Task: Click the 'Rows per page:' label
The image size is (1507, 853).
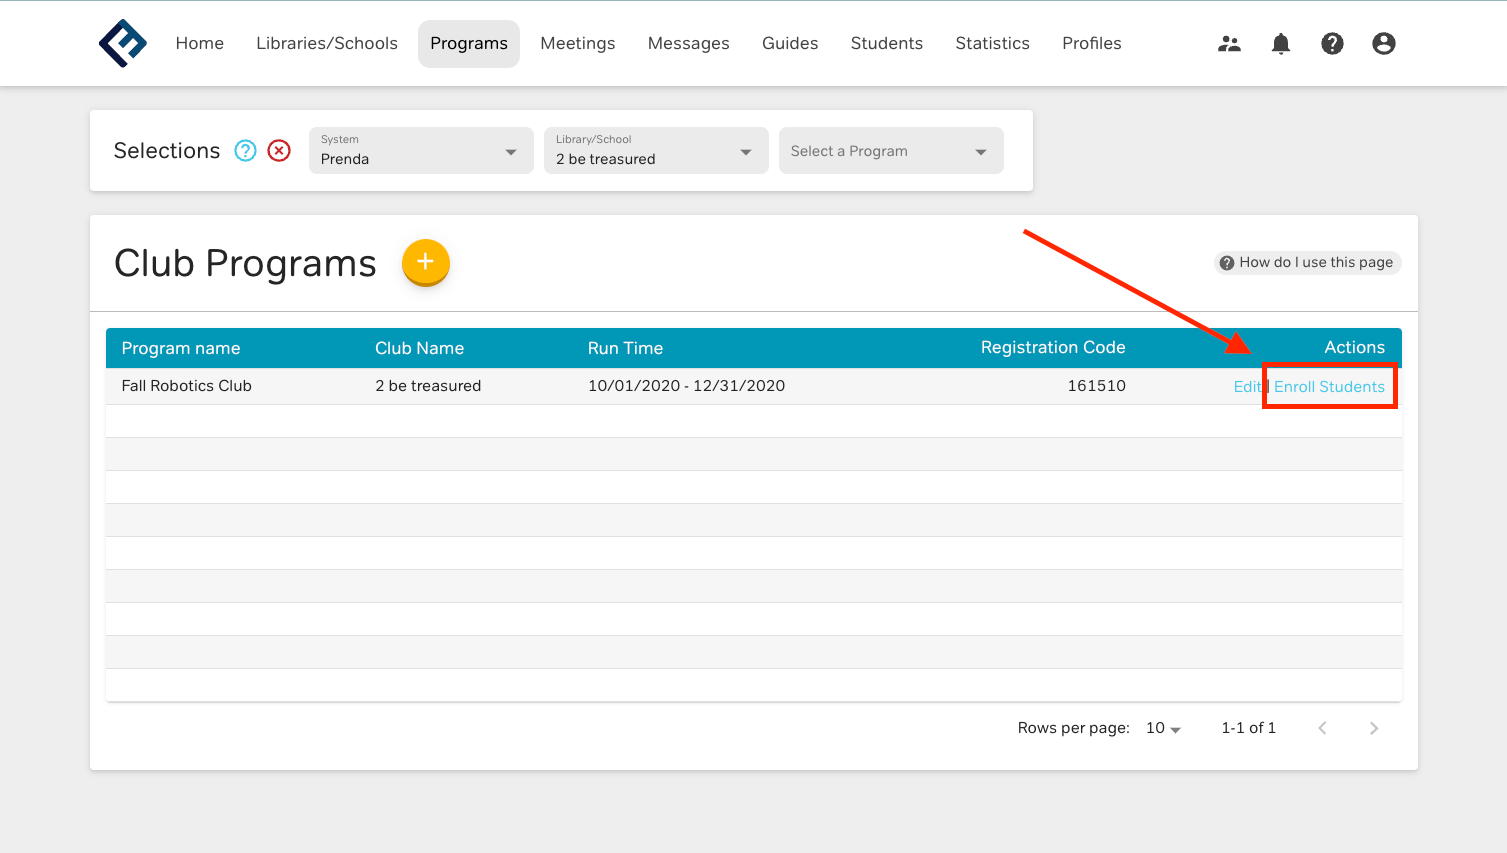Action: click(1074, 728)
